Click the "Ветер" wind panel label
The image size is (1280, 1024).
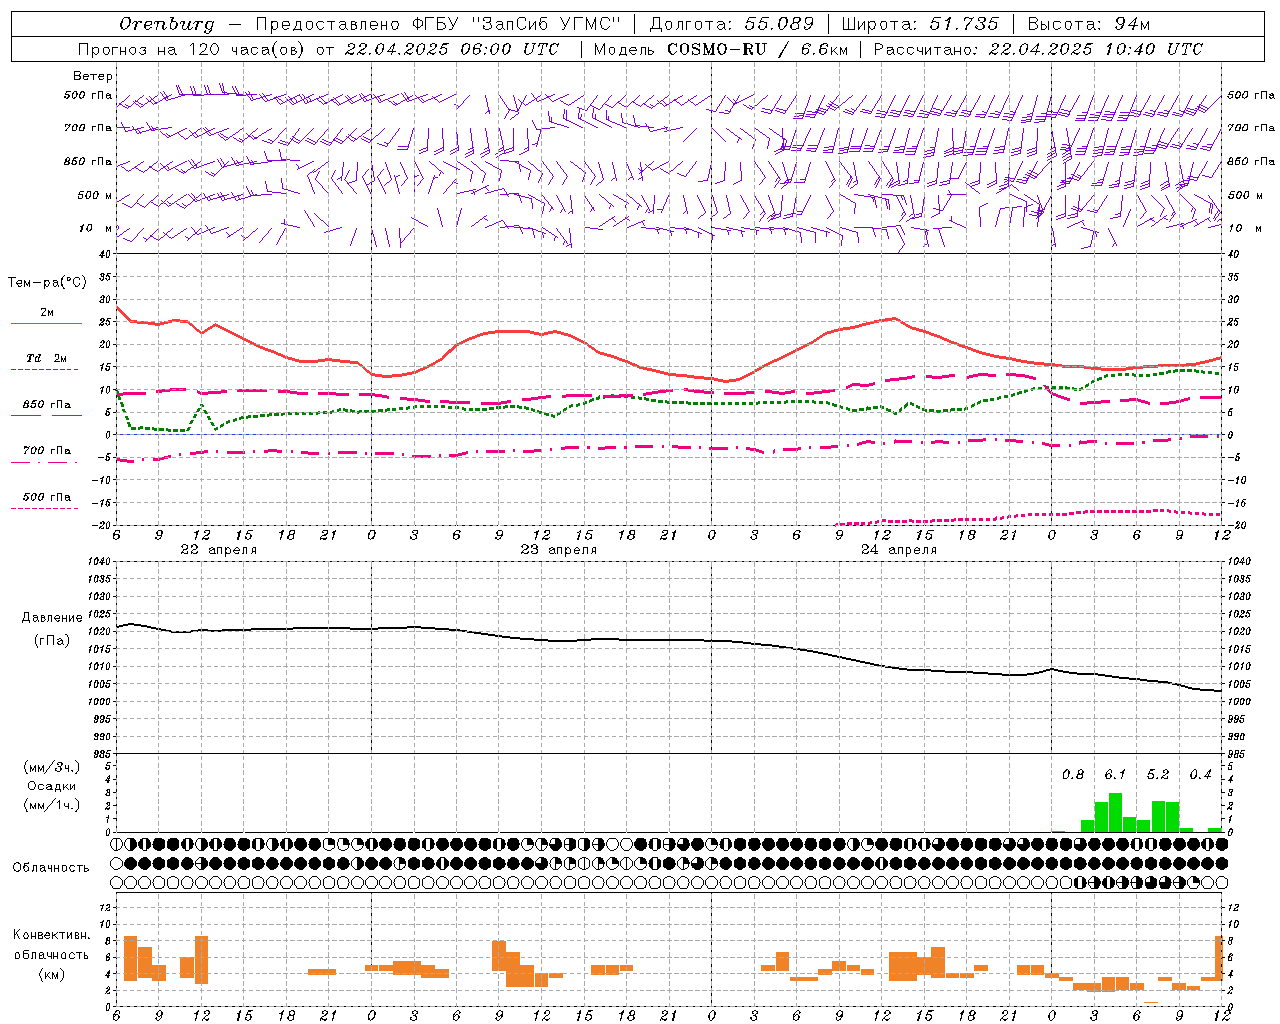click(x=93, y=76)
